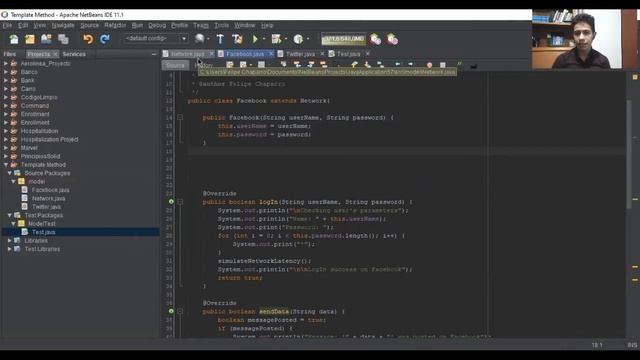Open the default config dropdown
Viewport: 640px width, 360px height.
click(156, 38)
